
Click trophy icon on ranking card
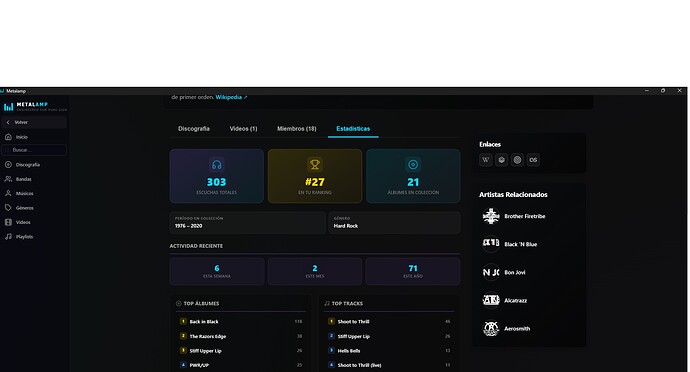pos(315,165)
